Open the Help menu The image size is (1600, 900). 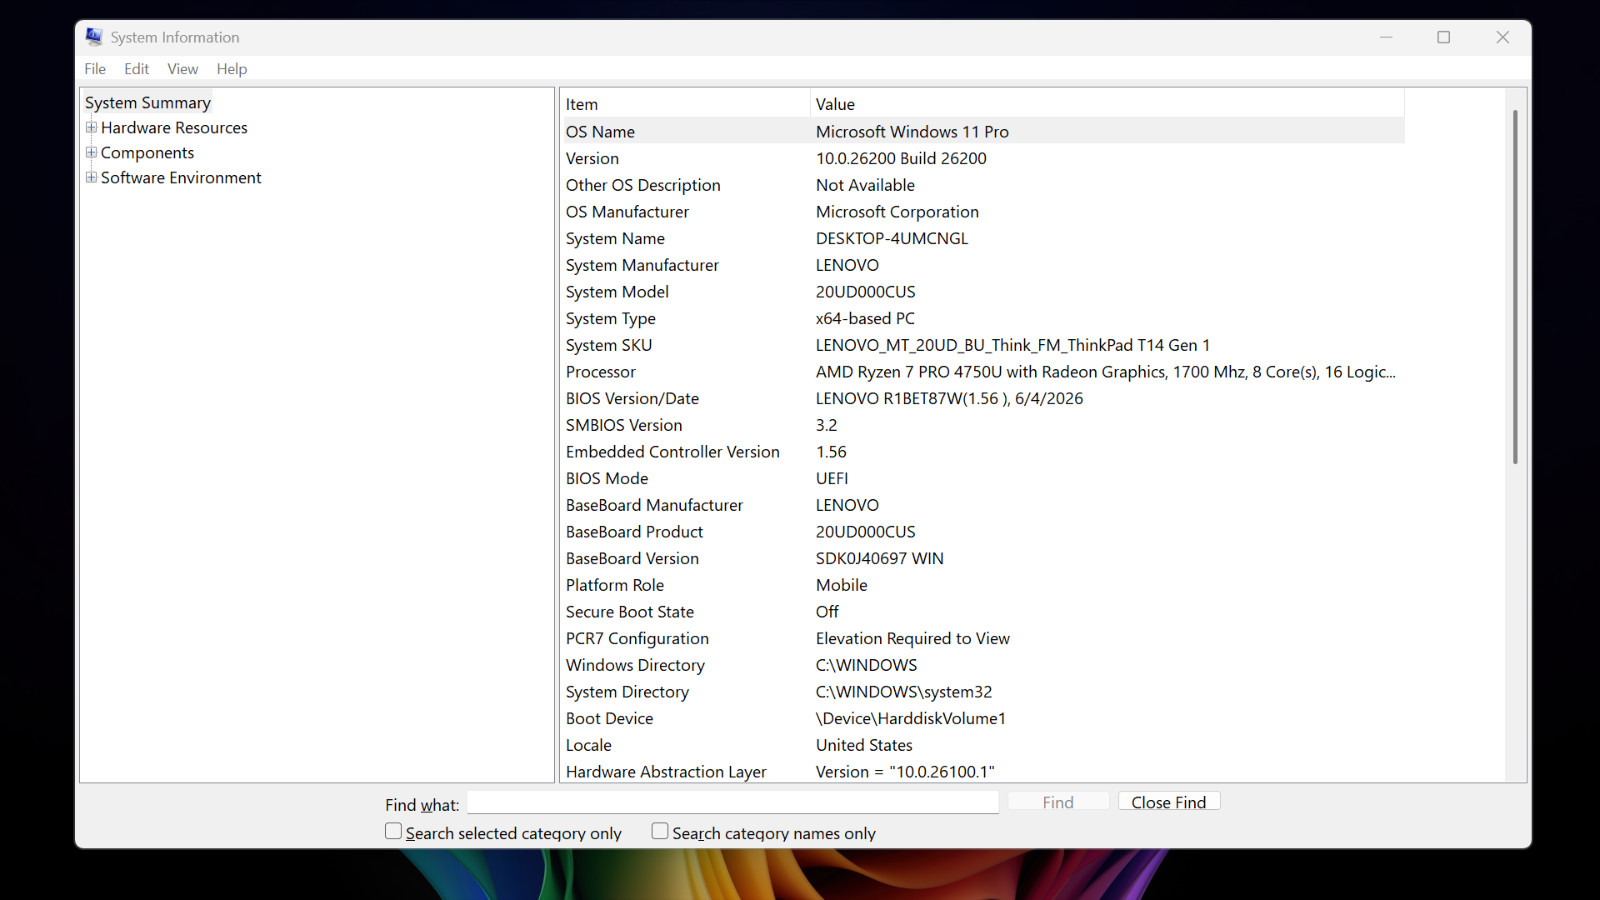(232, 69)
